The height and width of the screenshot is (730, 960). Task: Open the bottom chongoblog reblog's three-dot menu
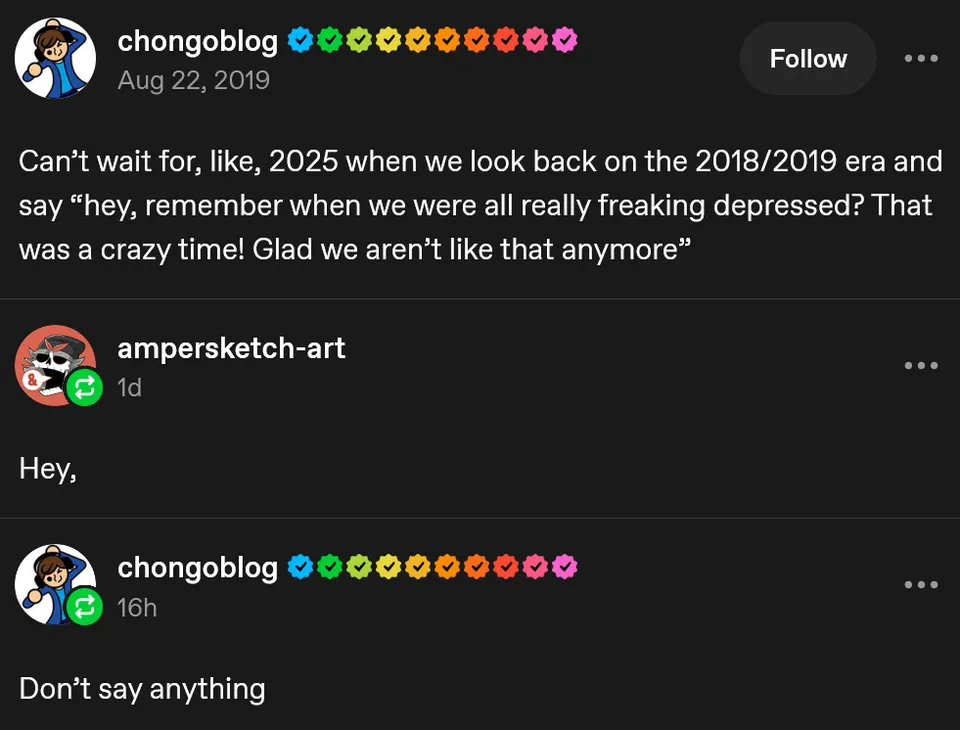920,584
